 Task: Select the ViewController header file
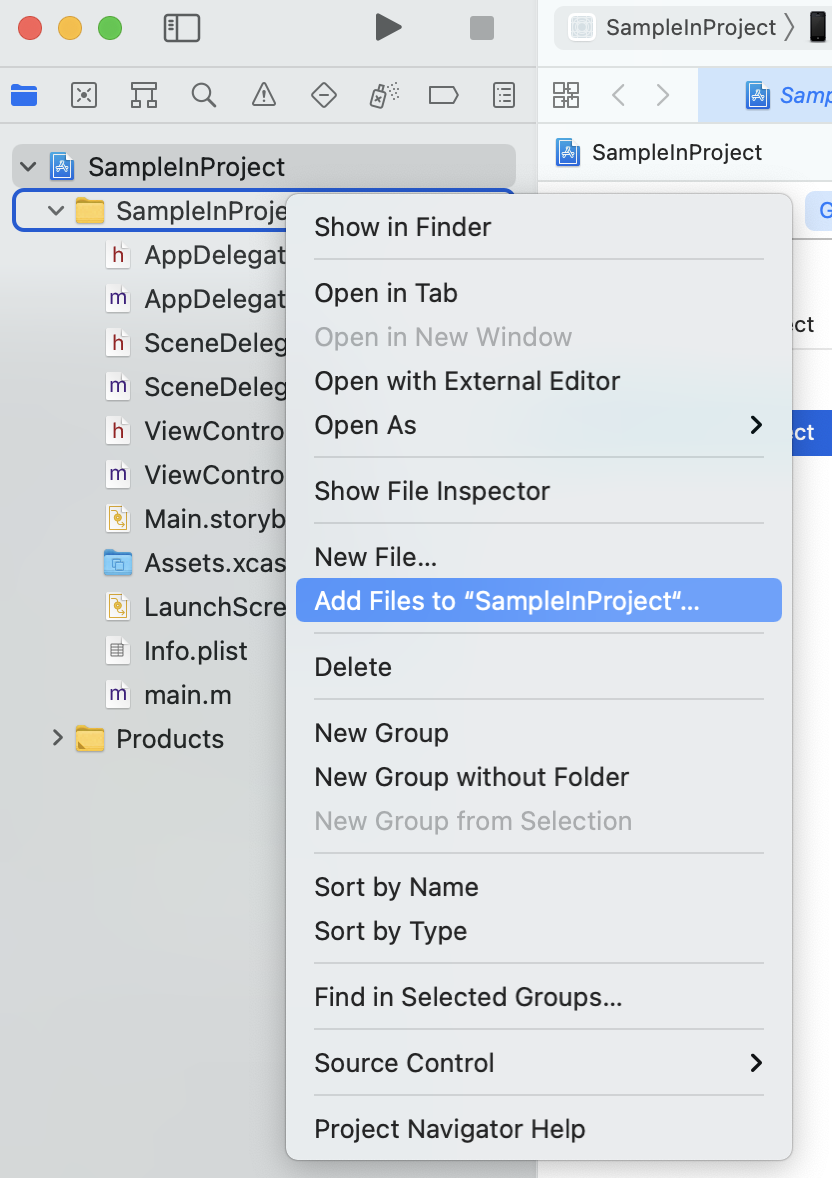coord(195,430)
